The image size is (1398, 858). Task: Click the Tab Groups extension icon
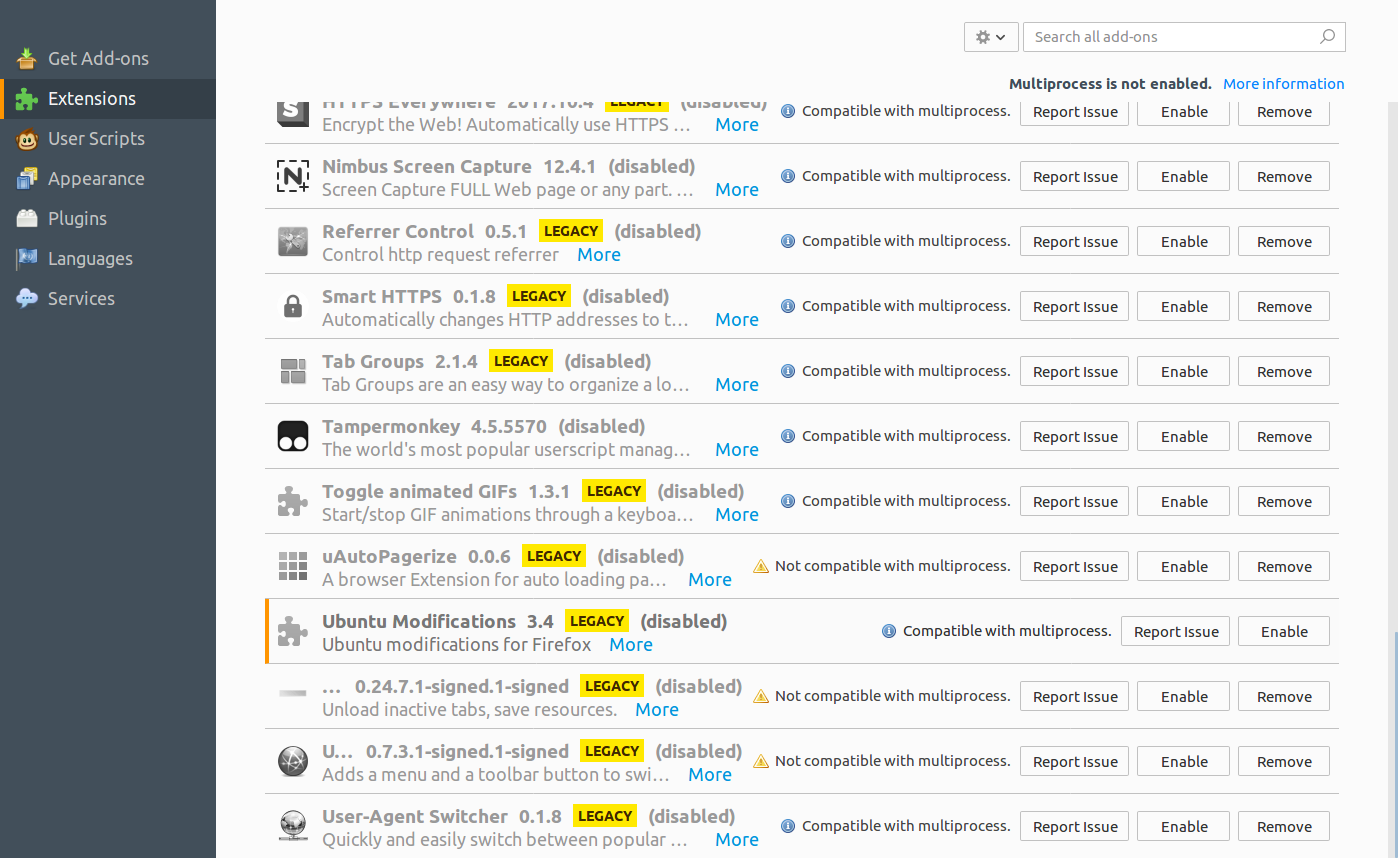[293, 372]
